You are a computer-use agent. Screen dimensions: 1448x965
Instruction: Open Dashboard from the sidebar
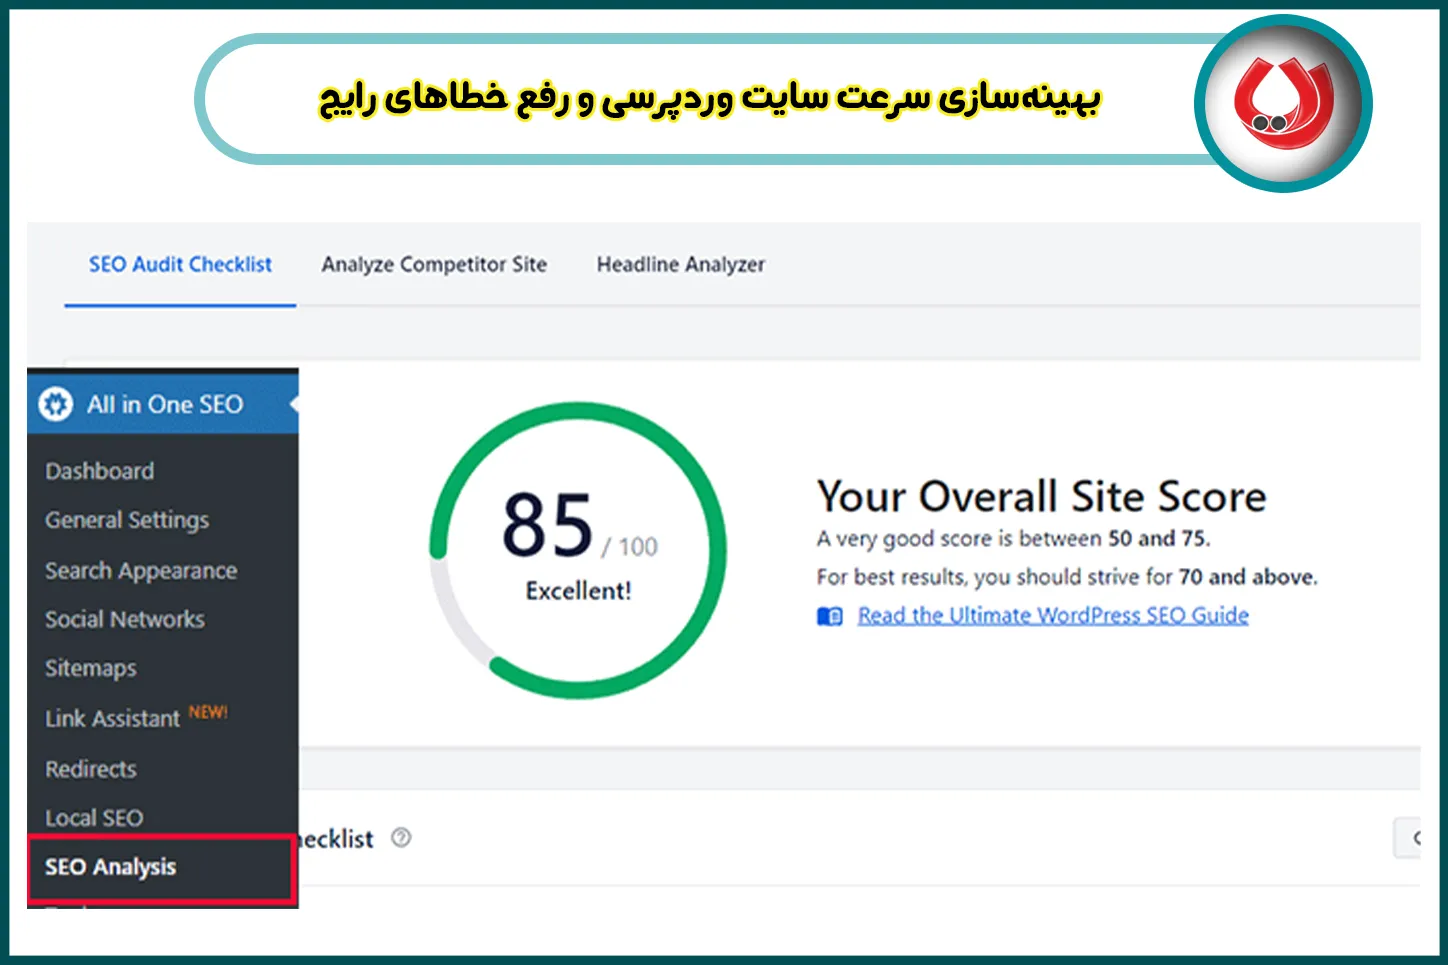[99, 470]
